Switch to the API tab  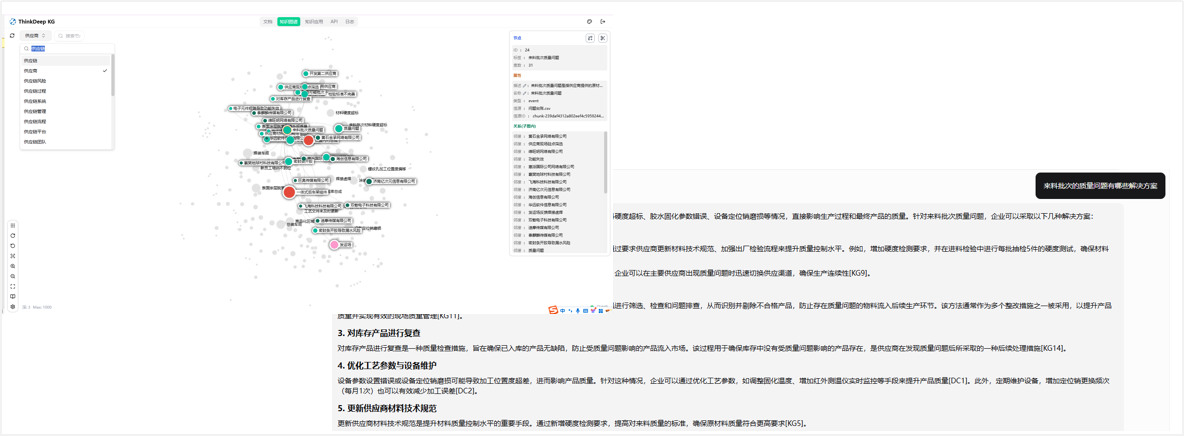click(334, 21)
